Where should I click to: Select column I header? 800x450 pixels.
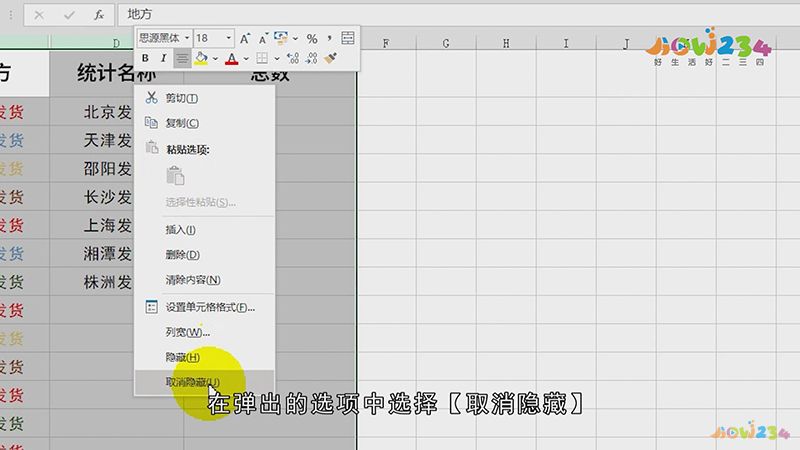point(566,43)
